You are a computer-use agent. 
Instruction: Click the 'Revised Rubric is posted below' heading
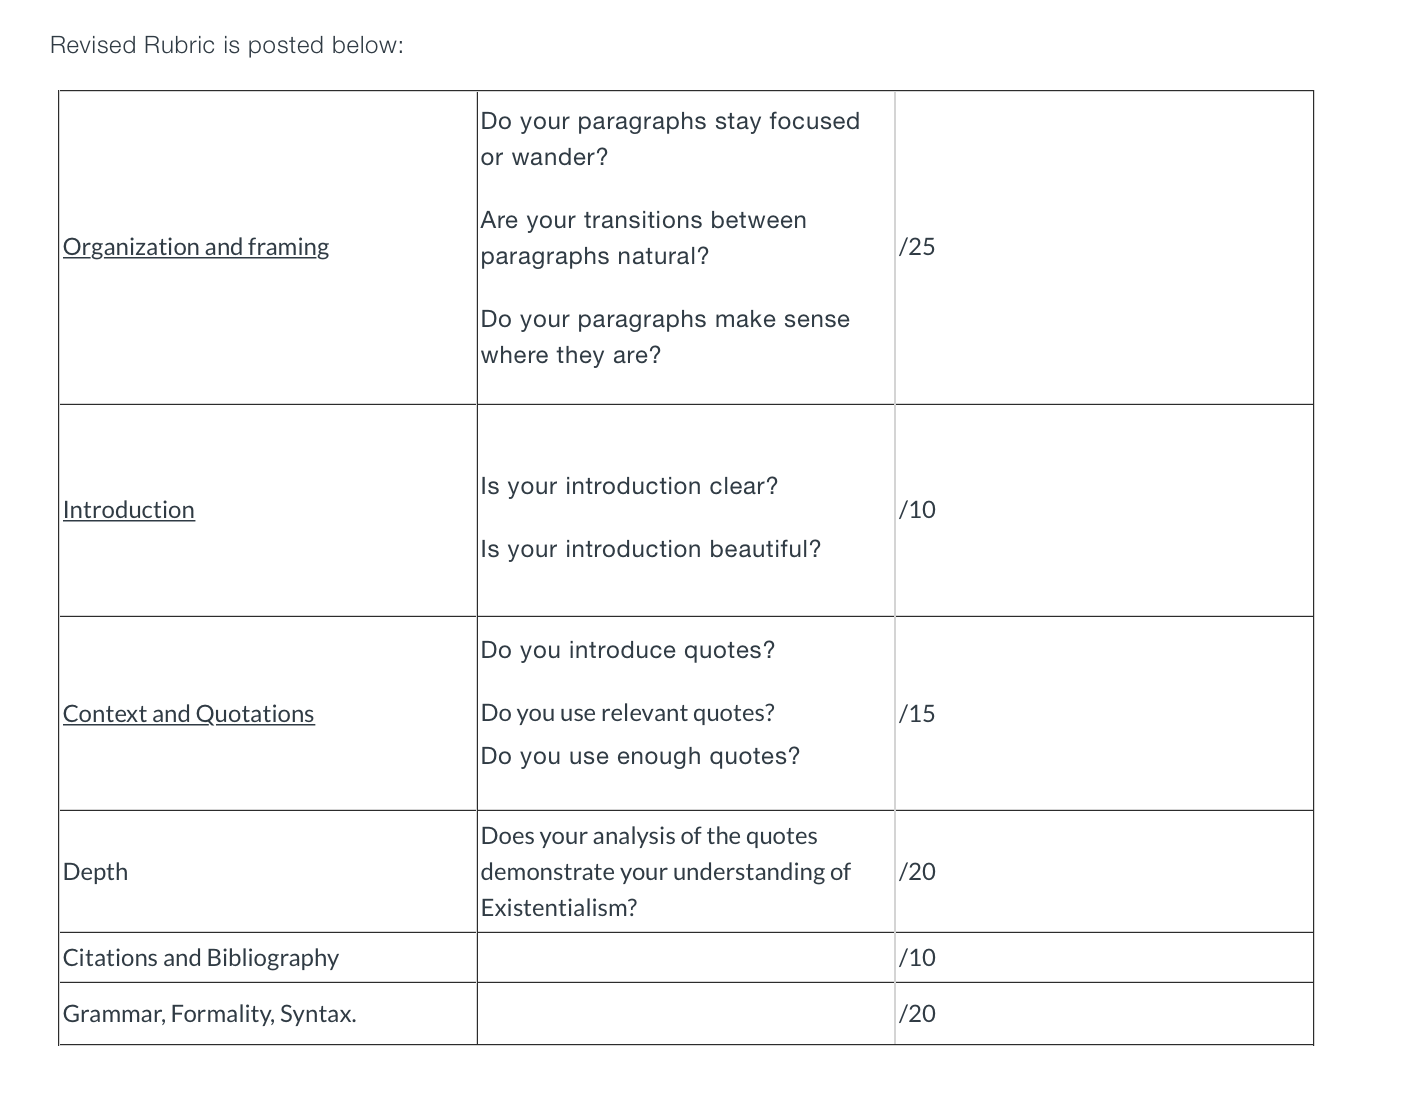(227, 46)
